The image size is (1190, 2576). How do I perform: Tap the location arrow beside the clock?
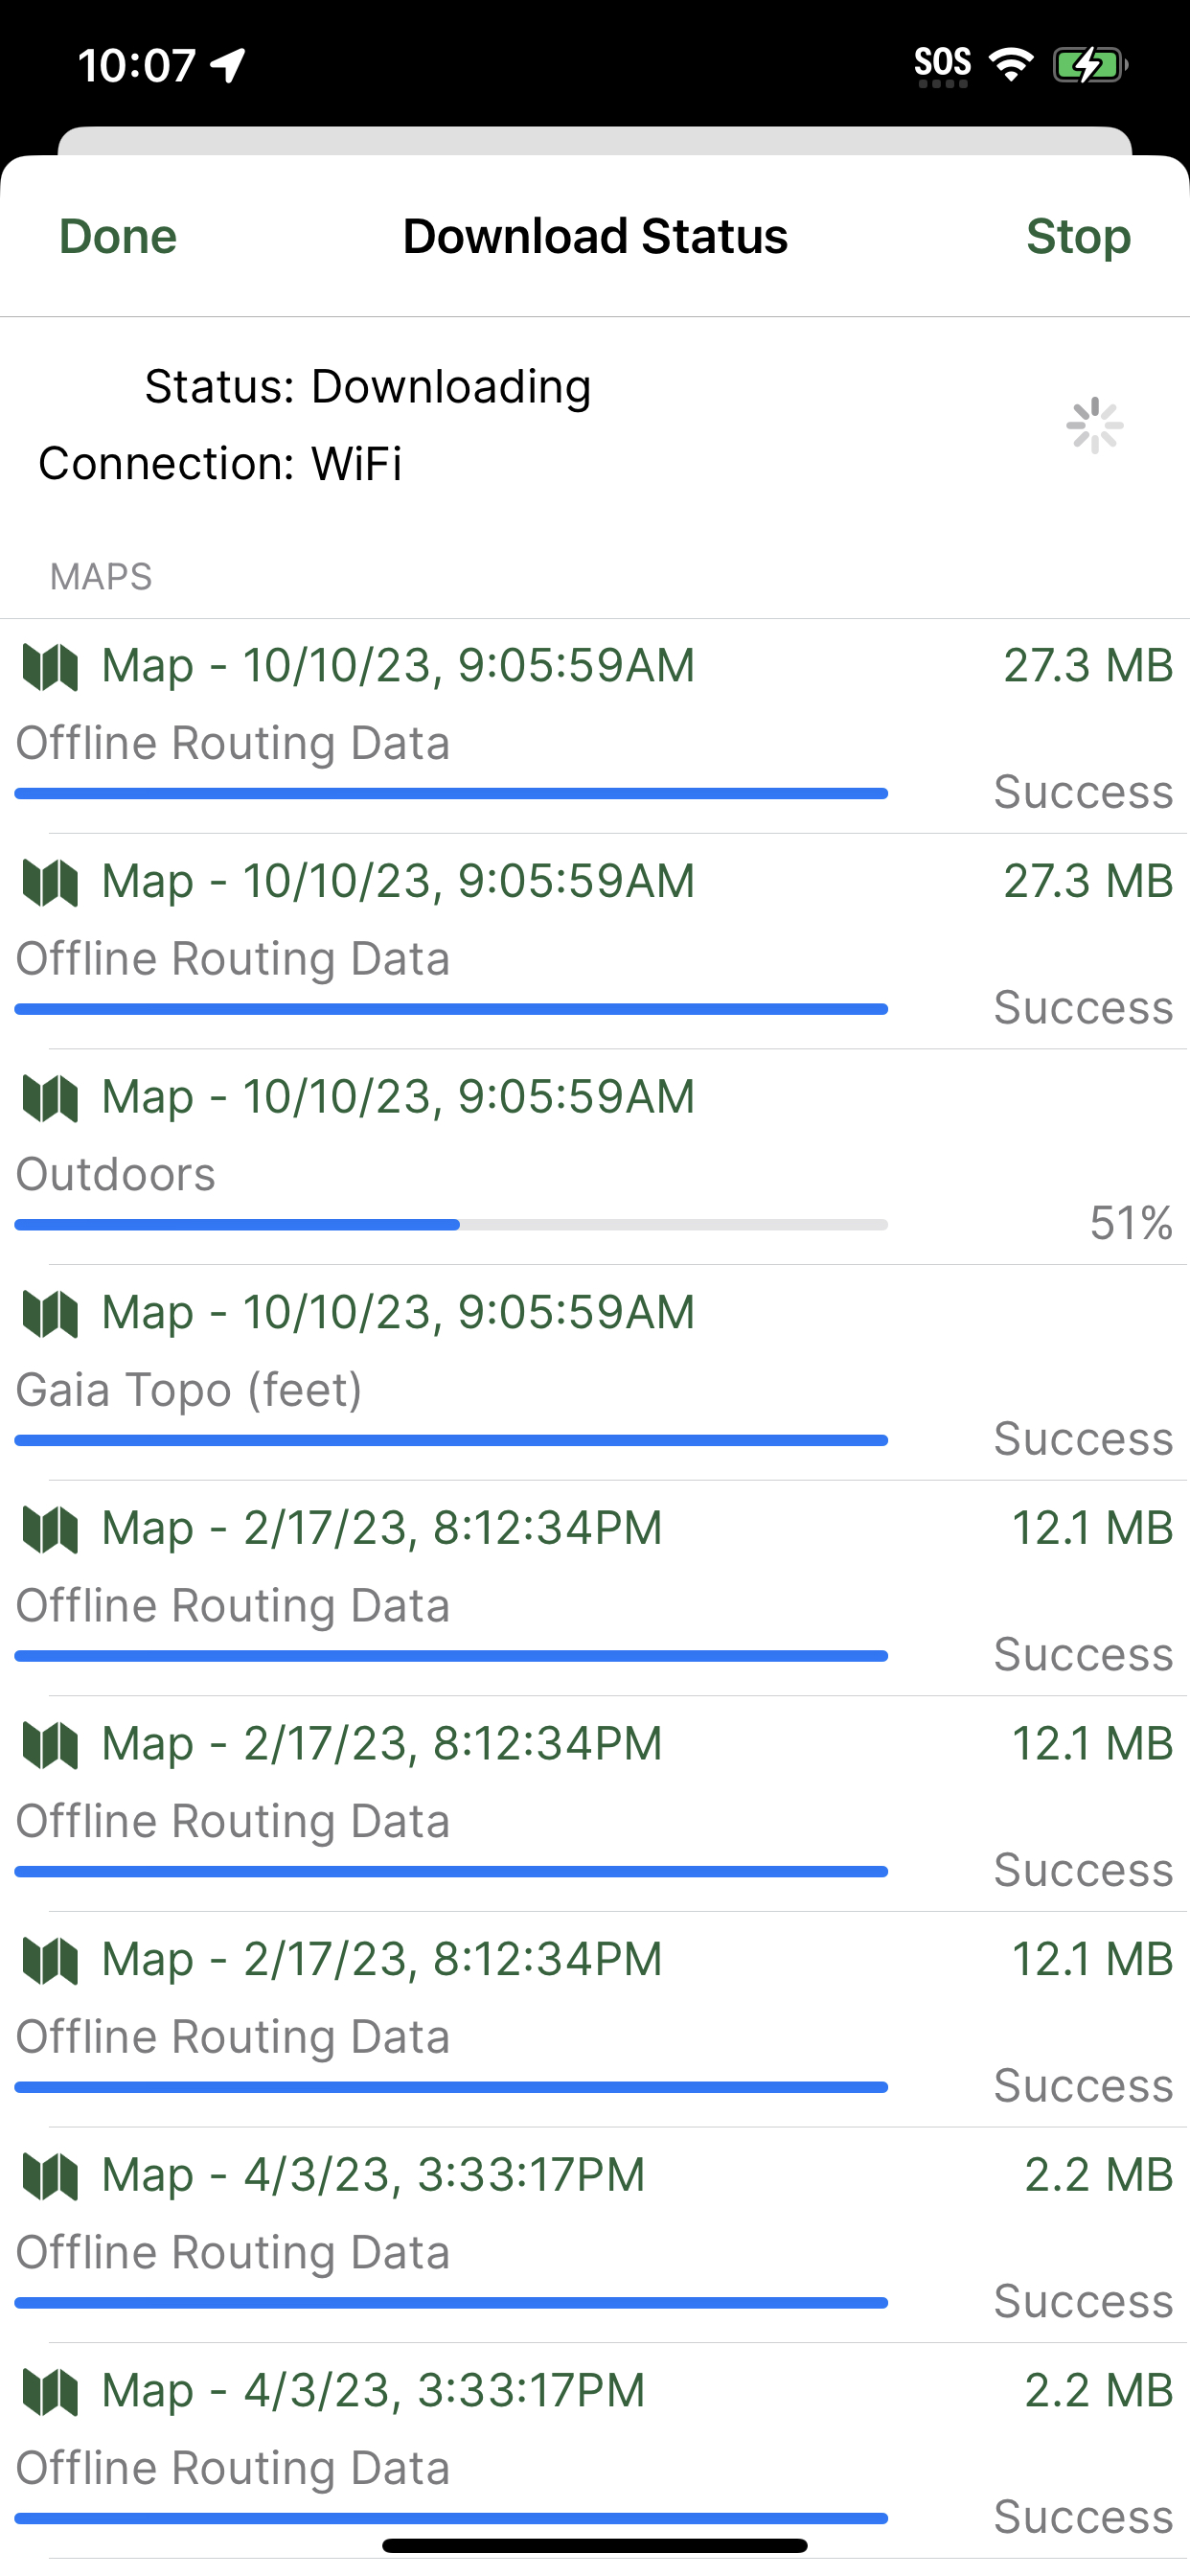(x=228, y=66)
